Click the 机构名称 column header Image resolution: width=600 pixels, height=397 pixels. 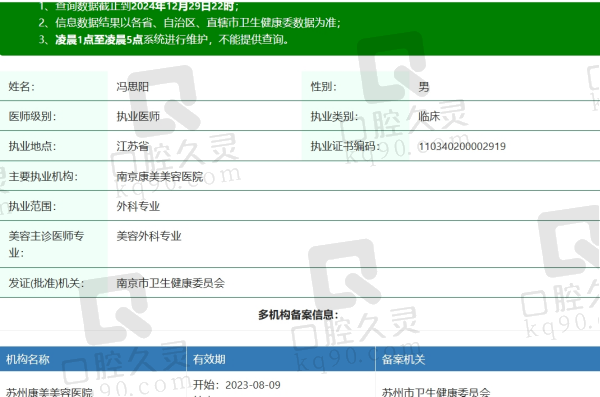tap(28, 359)
